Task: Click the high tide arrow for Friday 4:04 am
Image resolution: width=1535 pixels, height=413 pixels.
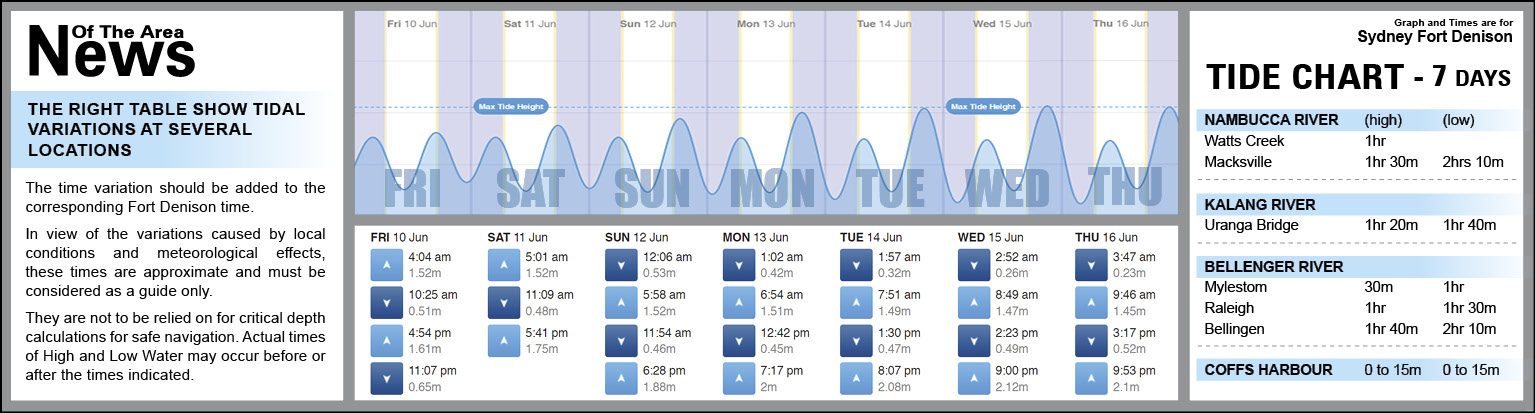Action: tap(387, 265)
